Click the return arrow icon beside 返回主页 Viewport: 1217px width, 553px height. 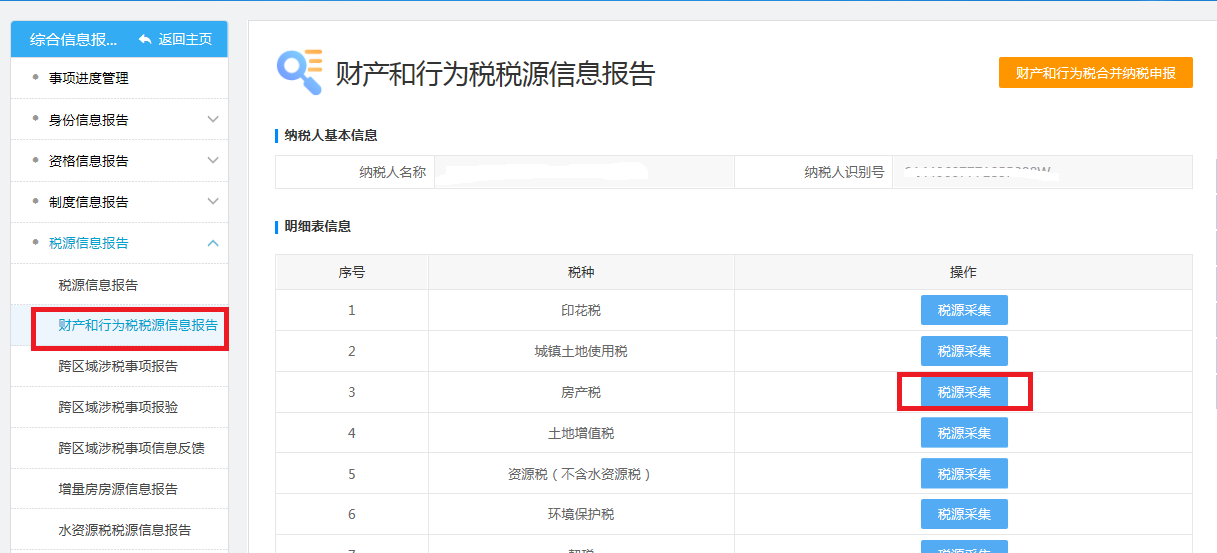(145, 39)
